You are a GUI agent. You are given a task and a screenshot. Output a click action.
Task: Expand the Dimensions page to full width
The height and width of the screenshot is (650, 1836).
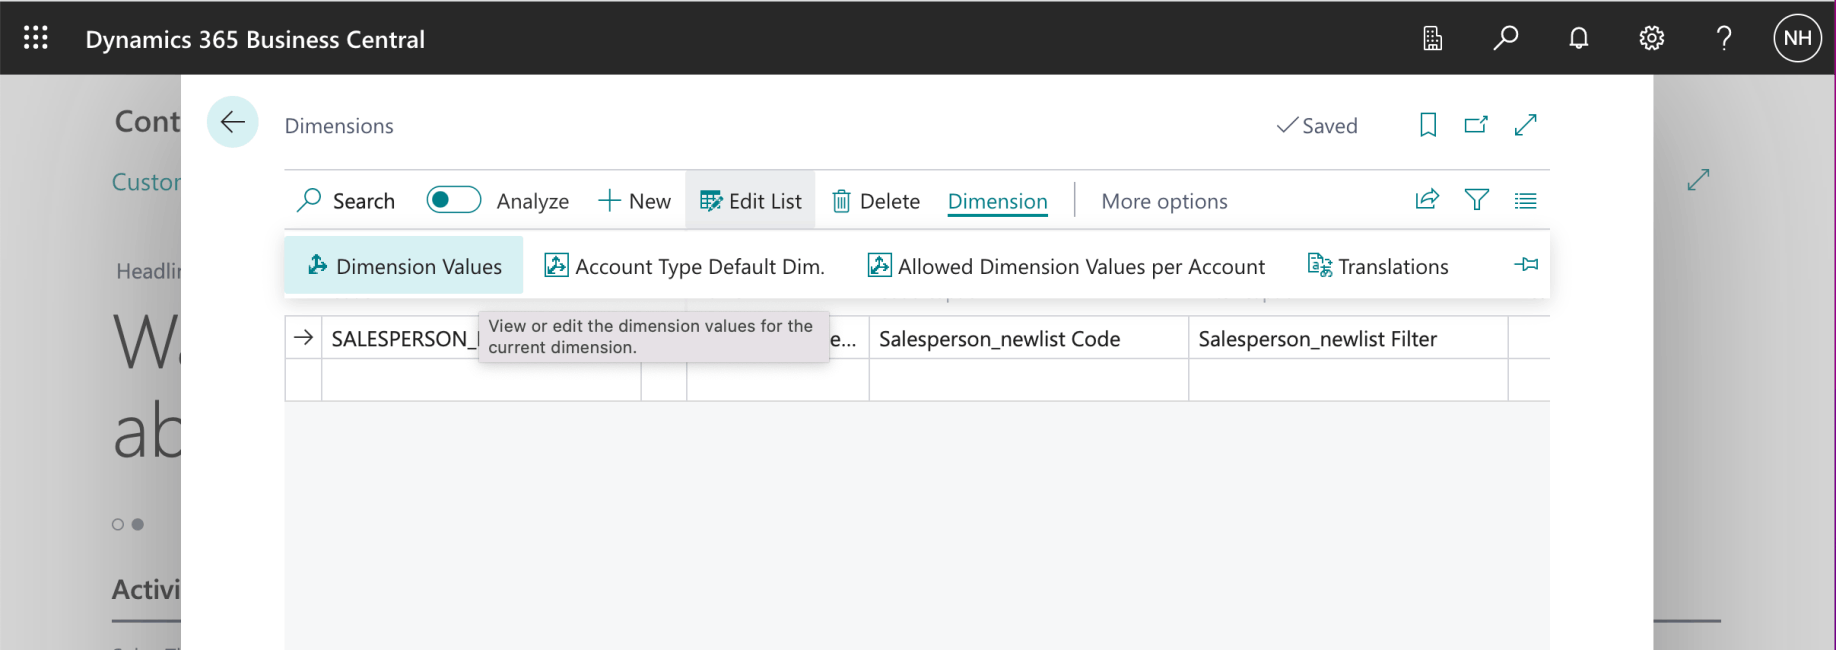click(1525, 125)
